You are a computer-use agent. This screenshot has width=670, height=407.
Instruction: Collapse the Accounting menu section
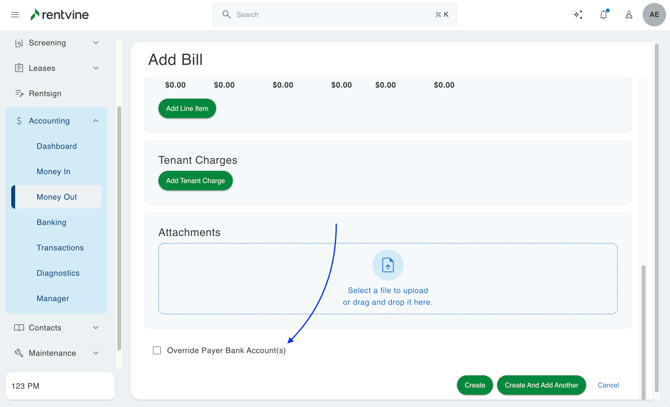click(x=96, y=121)
